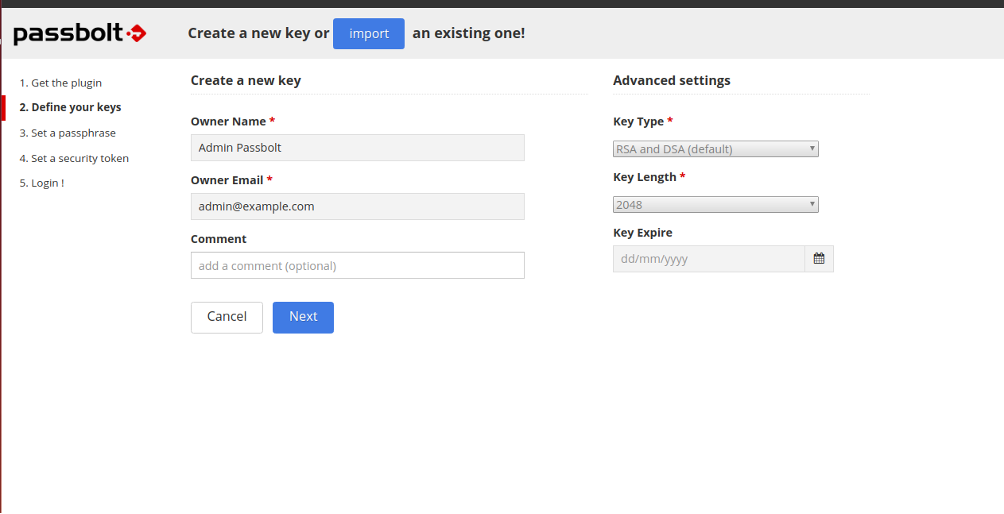Click the Advanced settings heading
Image resolution: width=1004 pixels, height=514 pixels.
point(672,80)
